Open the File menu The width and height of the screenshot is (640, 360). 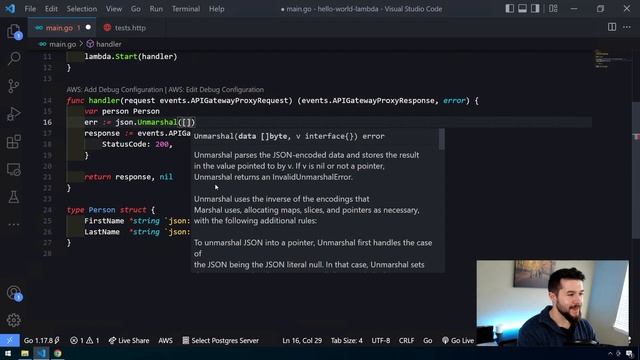pyautogui.click(x=30, y=9)
